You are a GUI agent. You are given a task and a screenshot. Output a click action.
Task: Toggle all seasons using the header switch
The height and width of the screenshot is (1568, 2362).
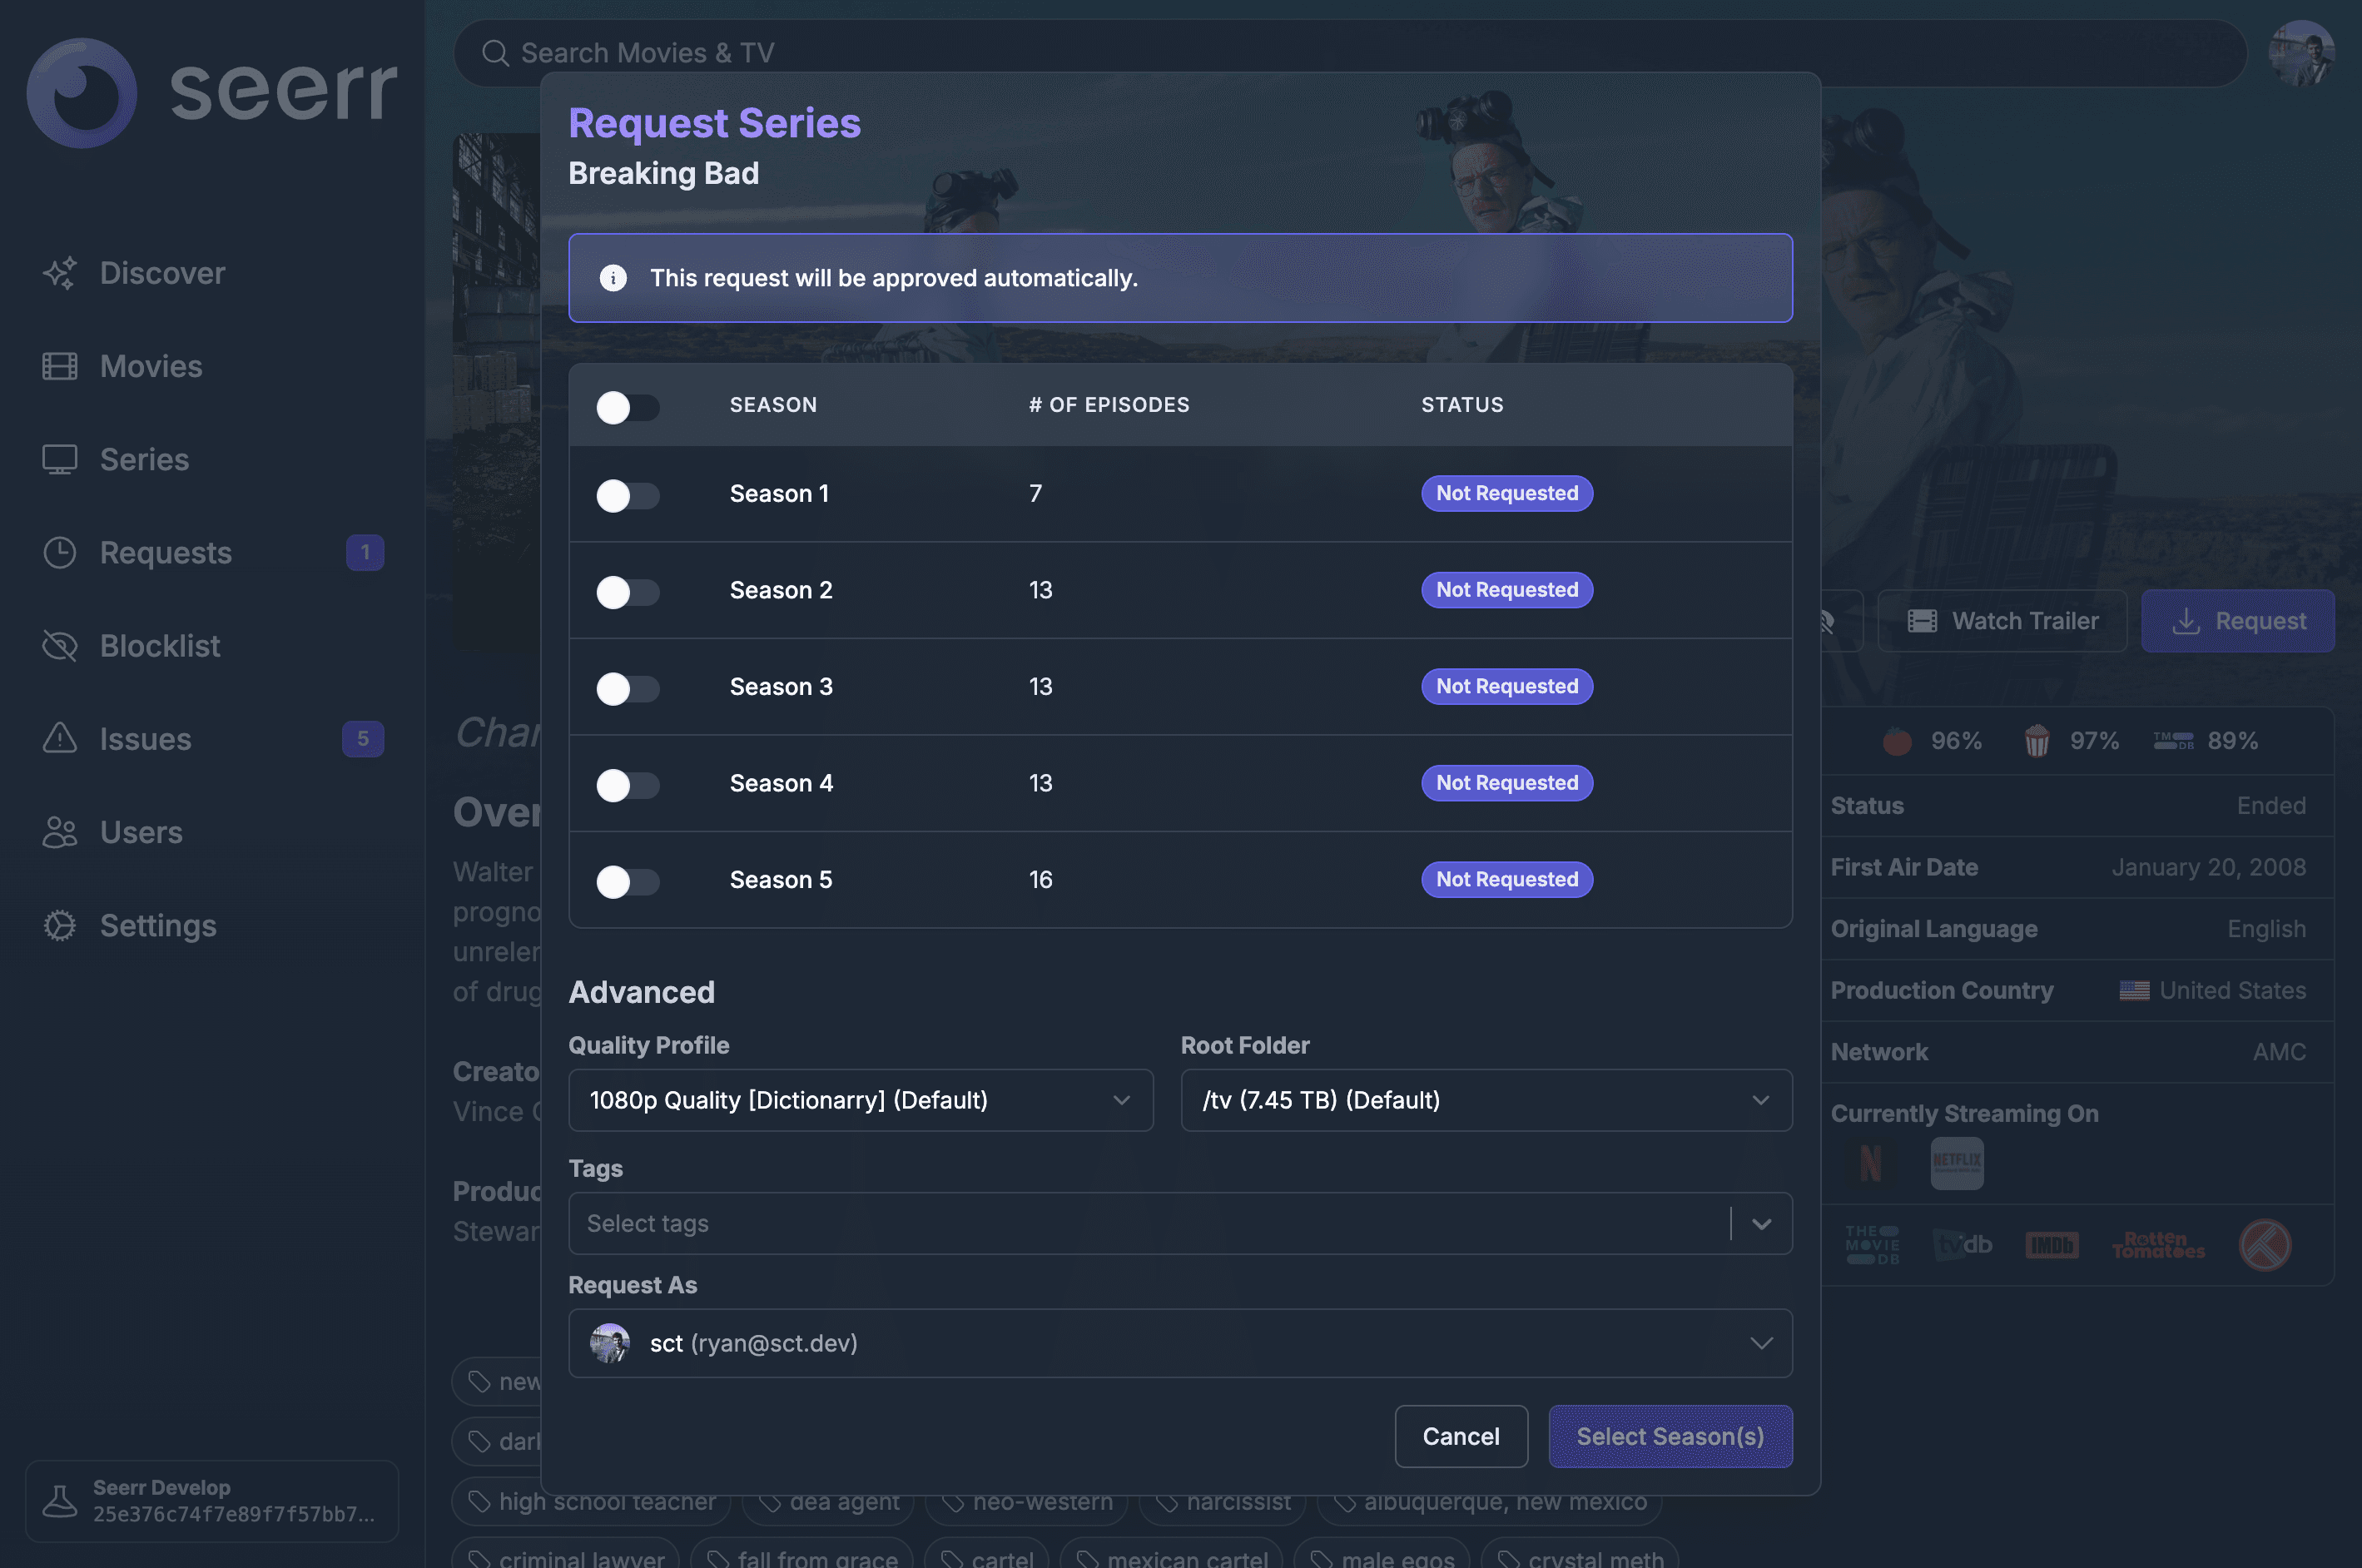(628, 407)
